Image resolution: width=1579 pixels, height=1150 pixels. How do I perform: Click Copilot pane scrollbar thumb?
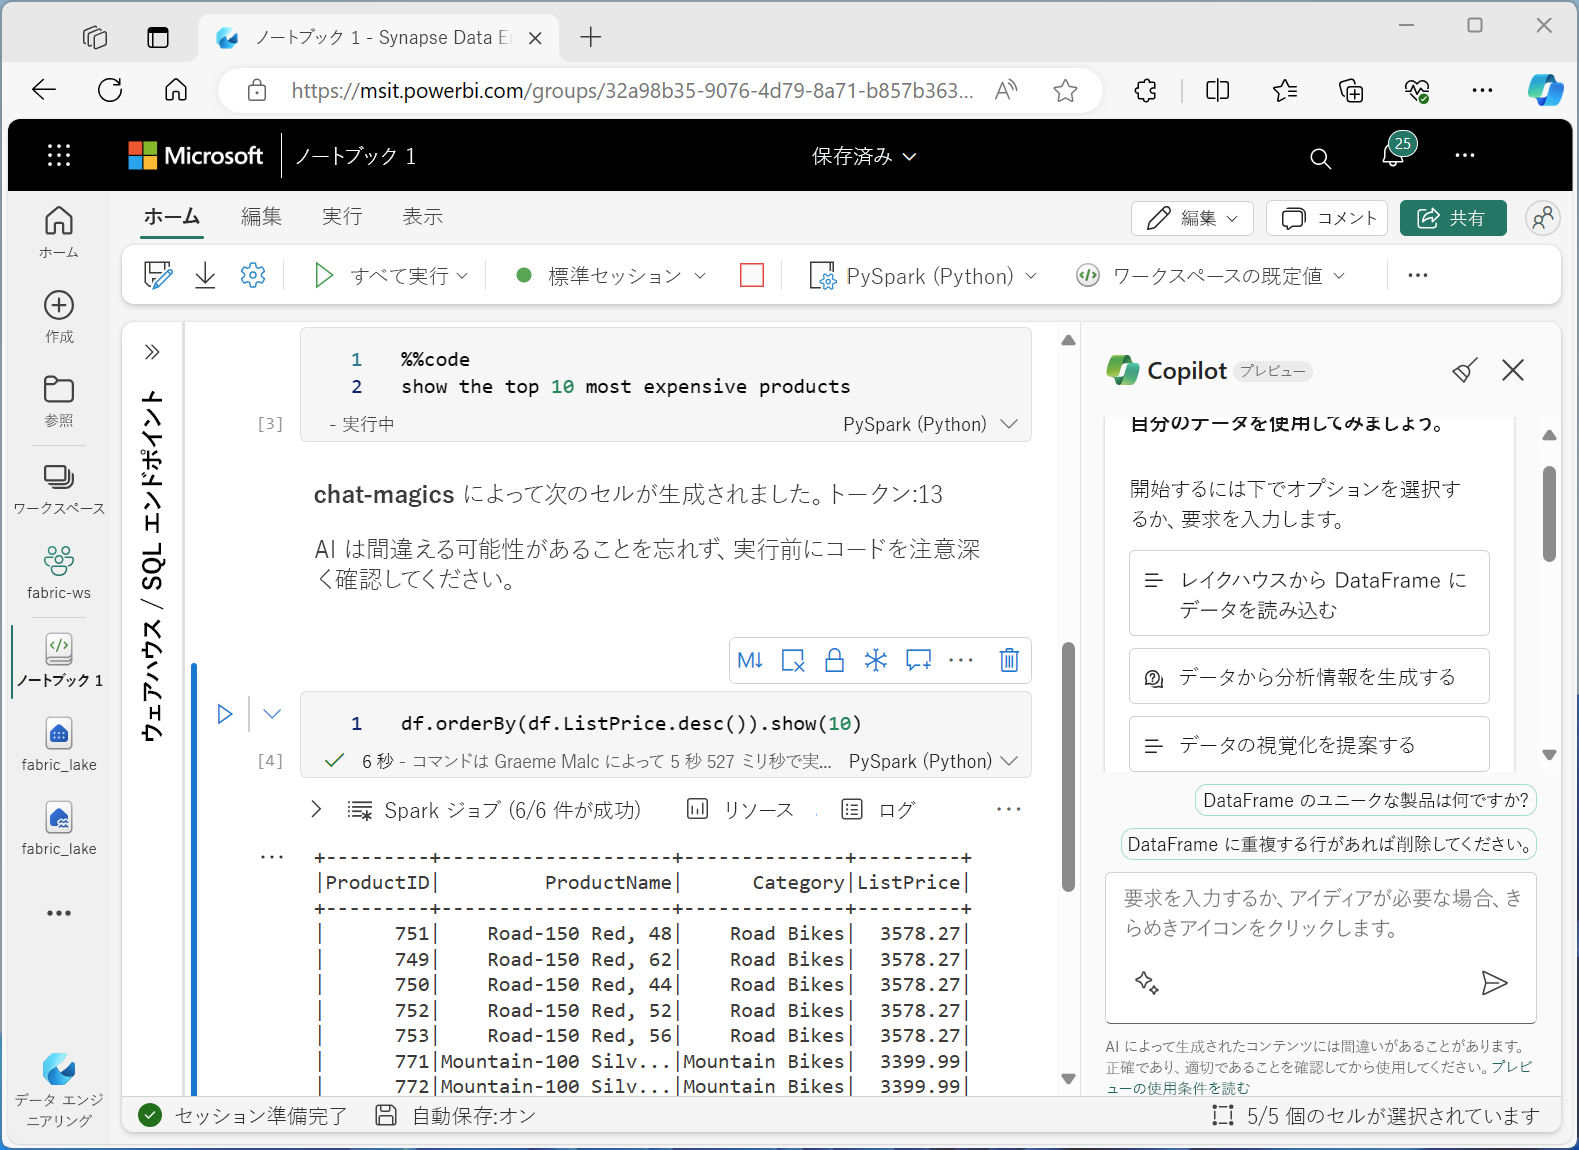tap(1549, 514)
